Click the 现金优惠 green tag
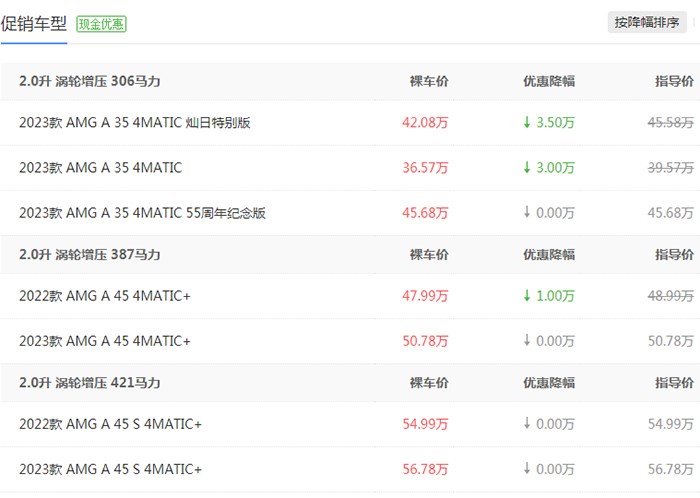The image size is (700, 498). (x=101, y=24)
